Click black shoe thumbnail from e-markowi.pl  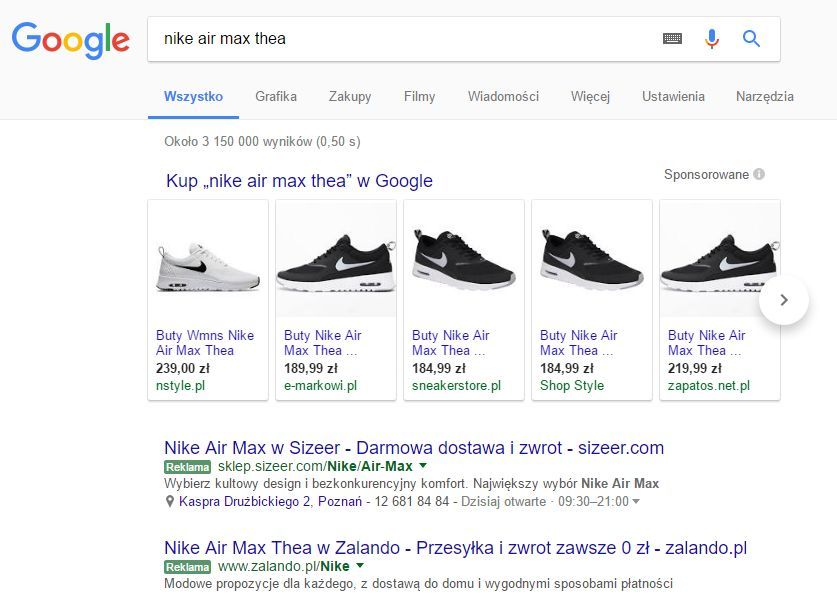coord(336,260)
